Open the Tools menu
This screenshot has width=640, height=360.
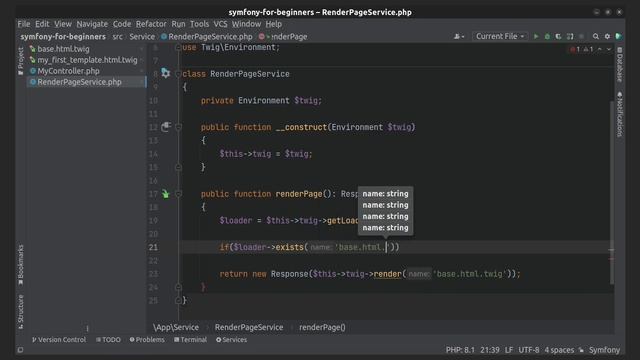[x=199, y=24]
